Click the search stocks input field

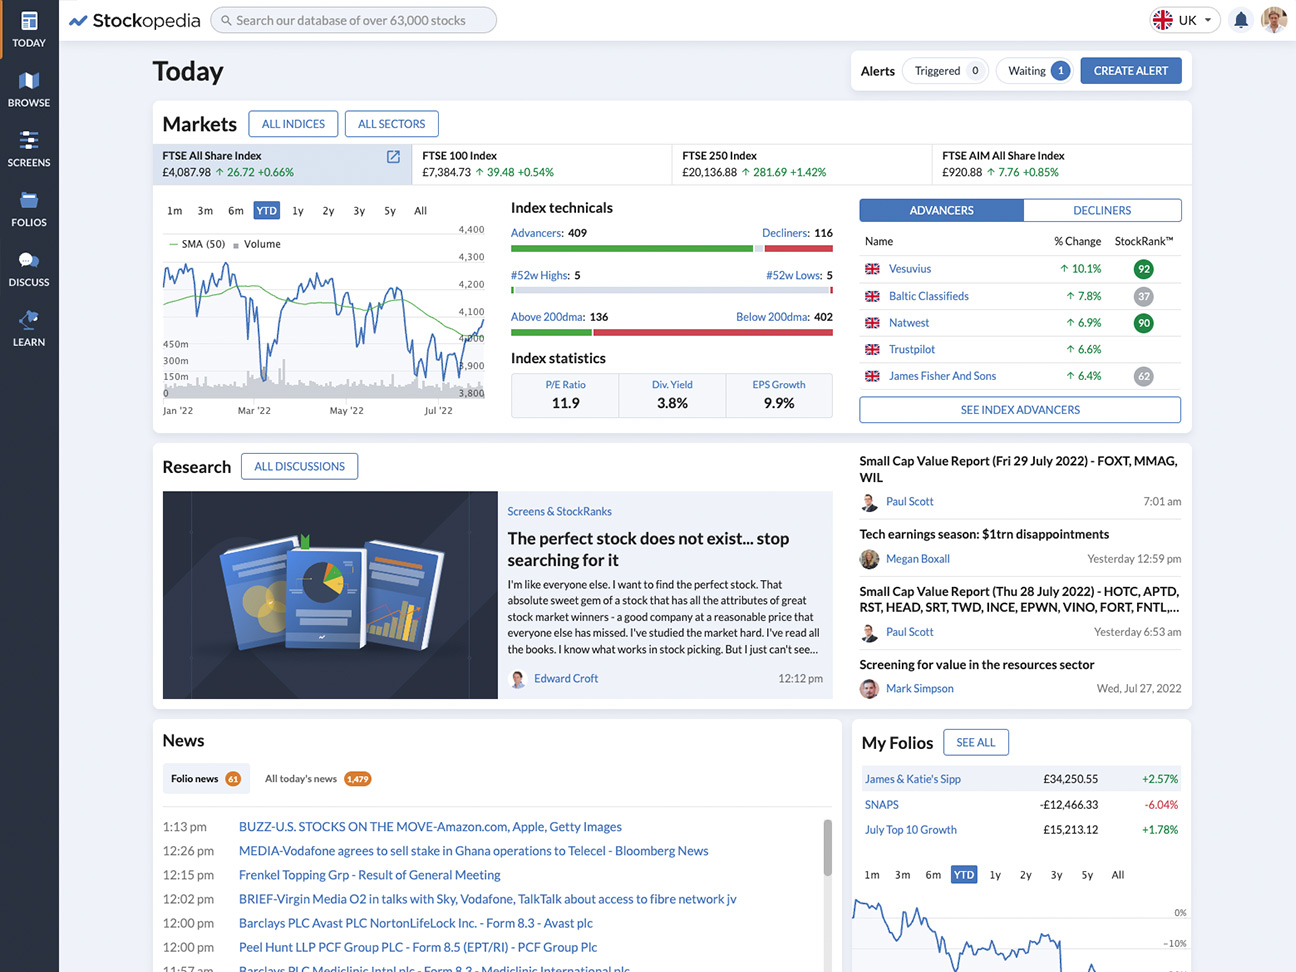(354, 20)
